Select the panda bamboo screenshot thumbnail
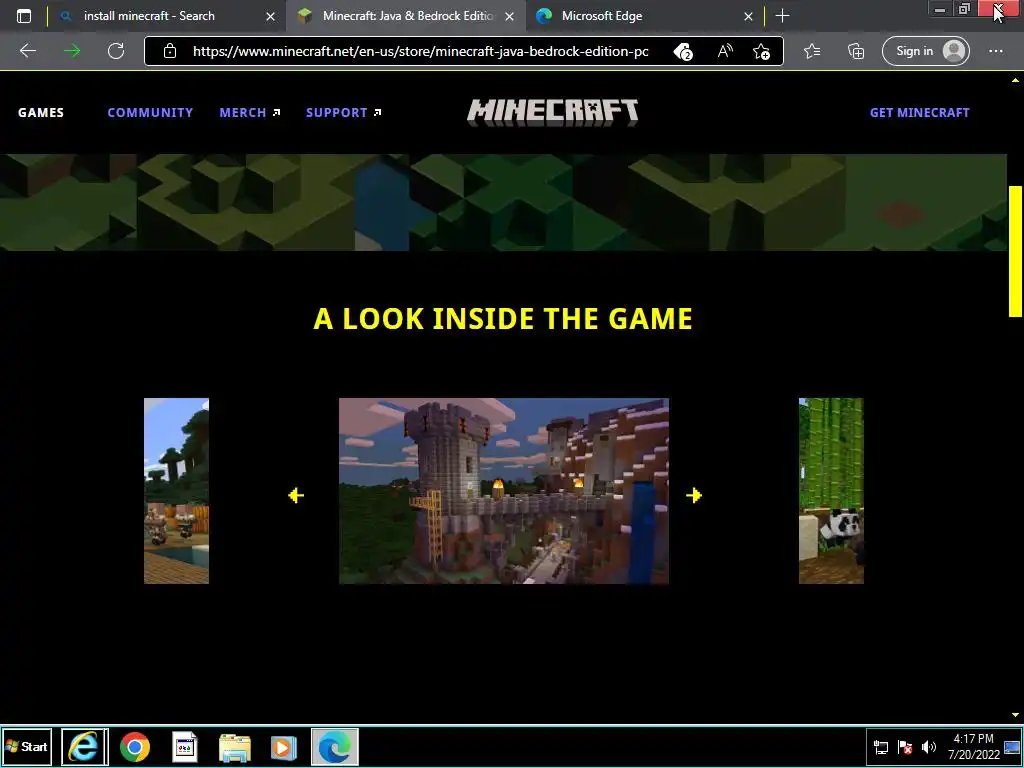Screen dimensions: 1024x768 [x=831, y=491]
